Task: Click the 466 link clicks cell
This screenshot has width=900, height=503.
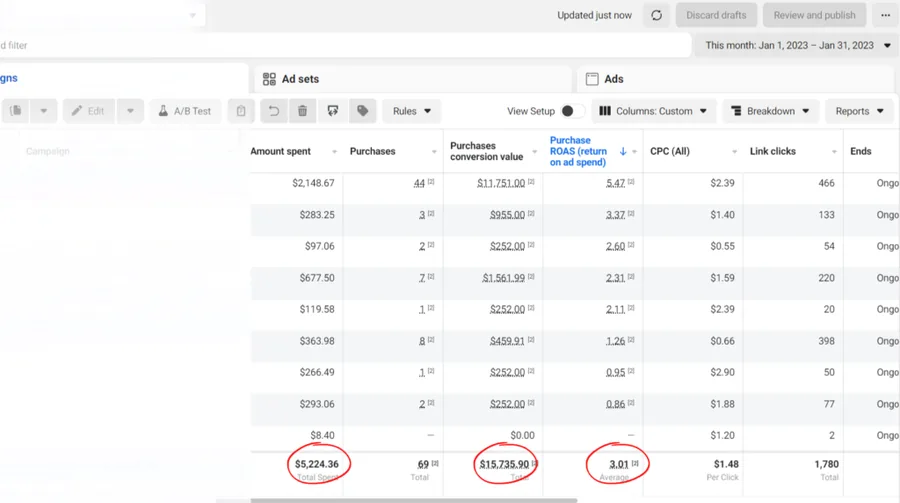Action: (827, 183)
